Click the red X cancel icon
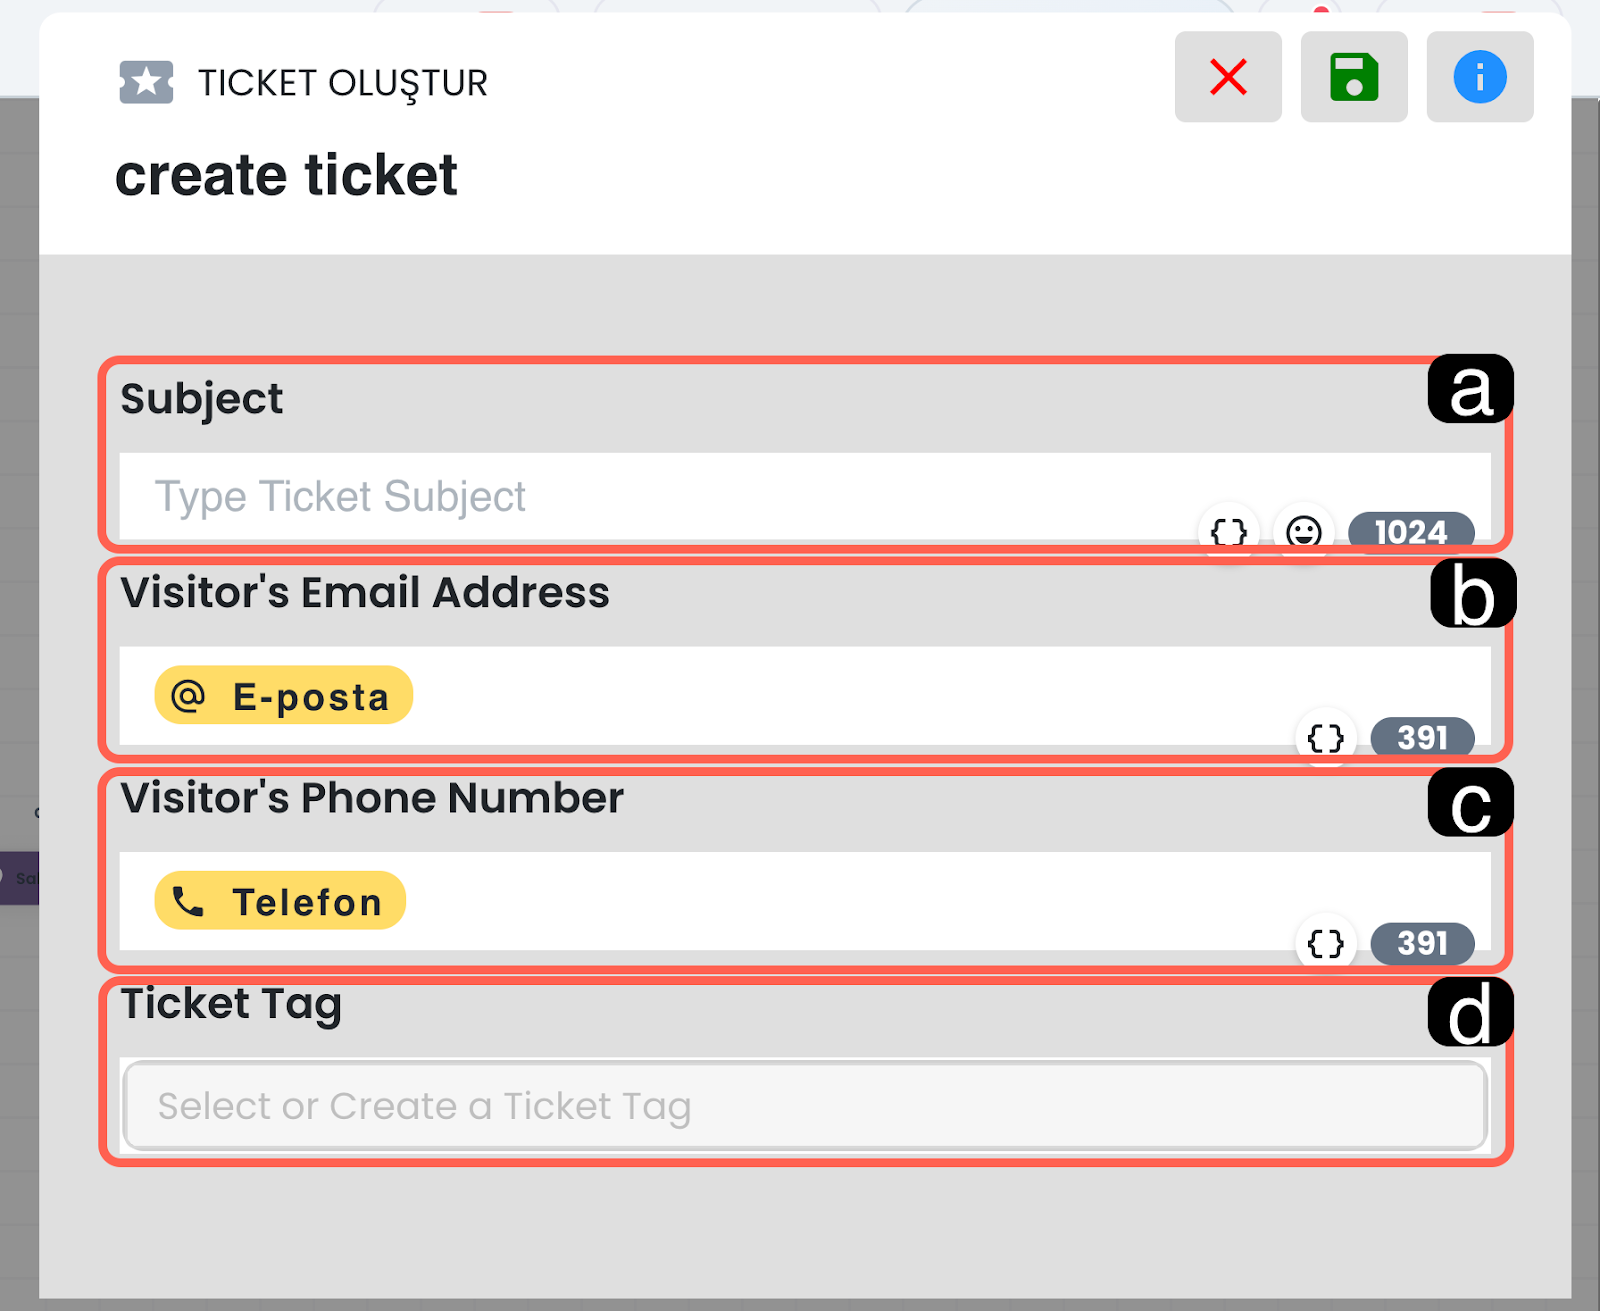The image size is (1600, 1311). click(1228, 77)
